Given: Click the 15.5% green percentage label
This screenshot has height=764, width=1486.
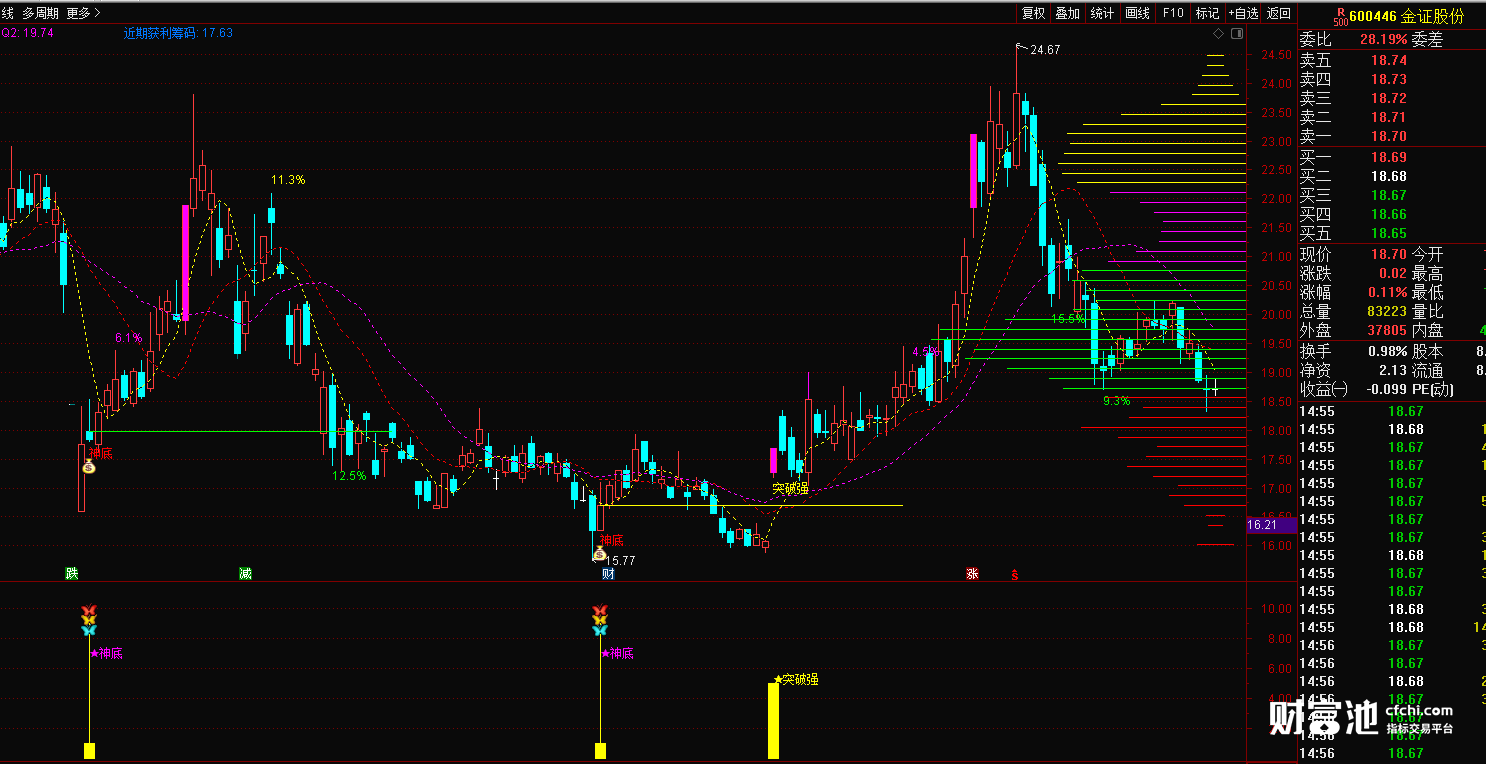Looking at the screenshot, I should click(x=1068, y=319).
